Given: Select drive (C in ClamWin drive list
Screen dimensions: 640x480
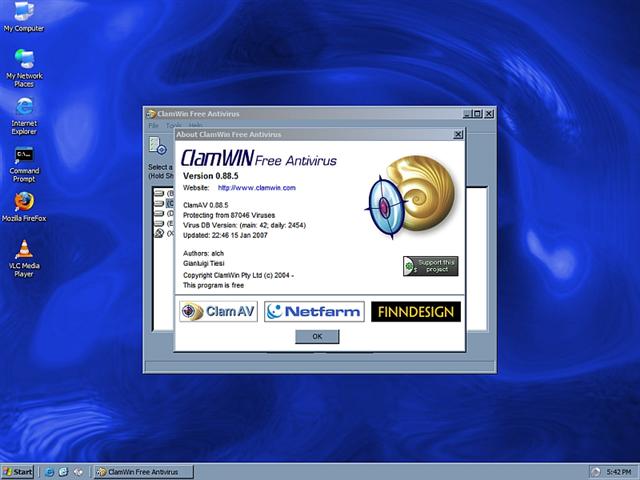Looking at the screenshot, I should click(x=164, y=203).
